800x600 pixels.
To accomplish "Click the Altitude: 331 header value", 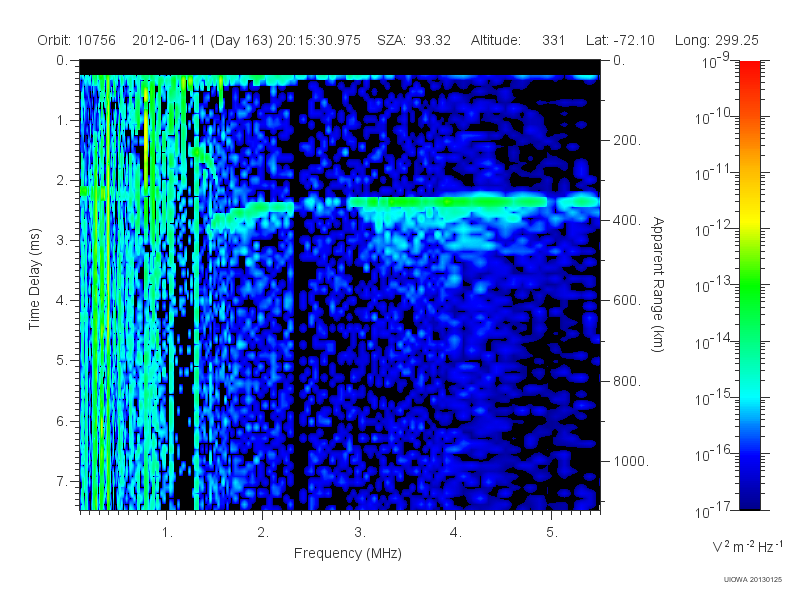I will (x=517, y=40).
